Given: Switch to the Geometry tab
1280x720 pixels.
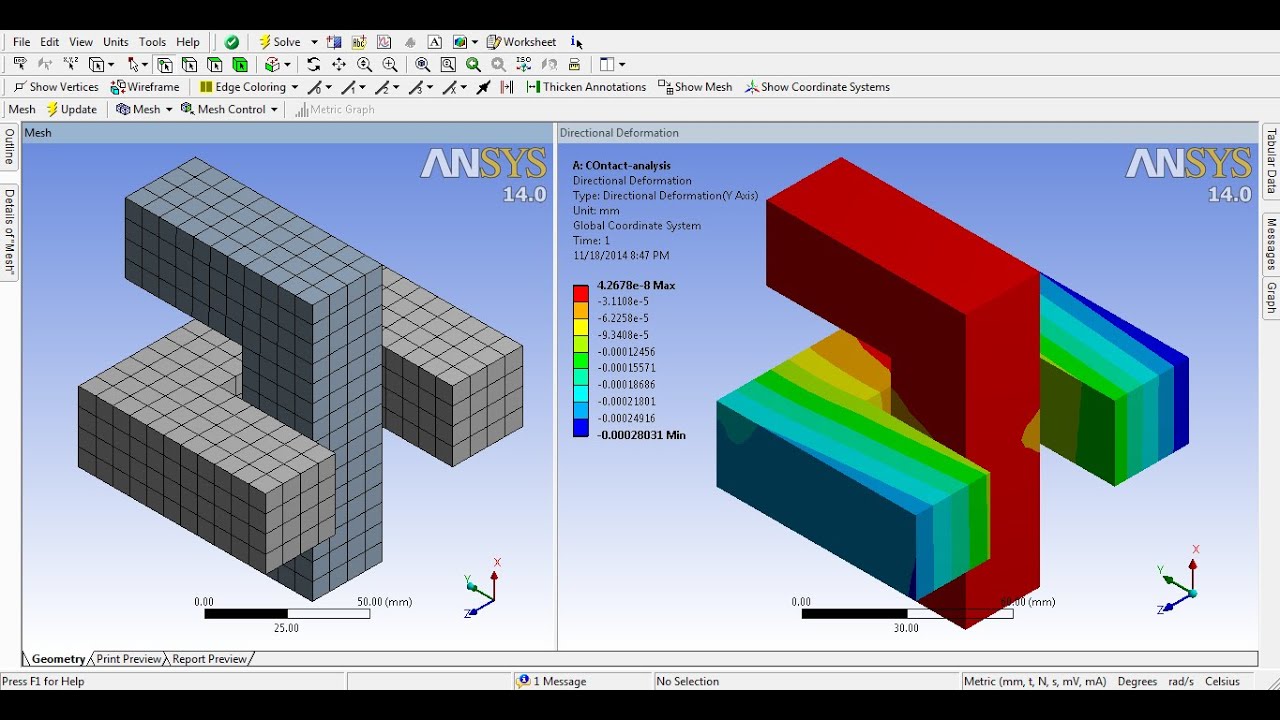Looking at the screenshot, I should click(x=58, y=659).
